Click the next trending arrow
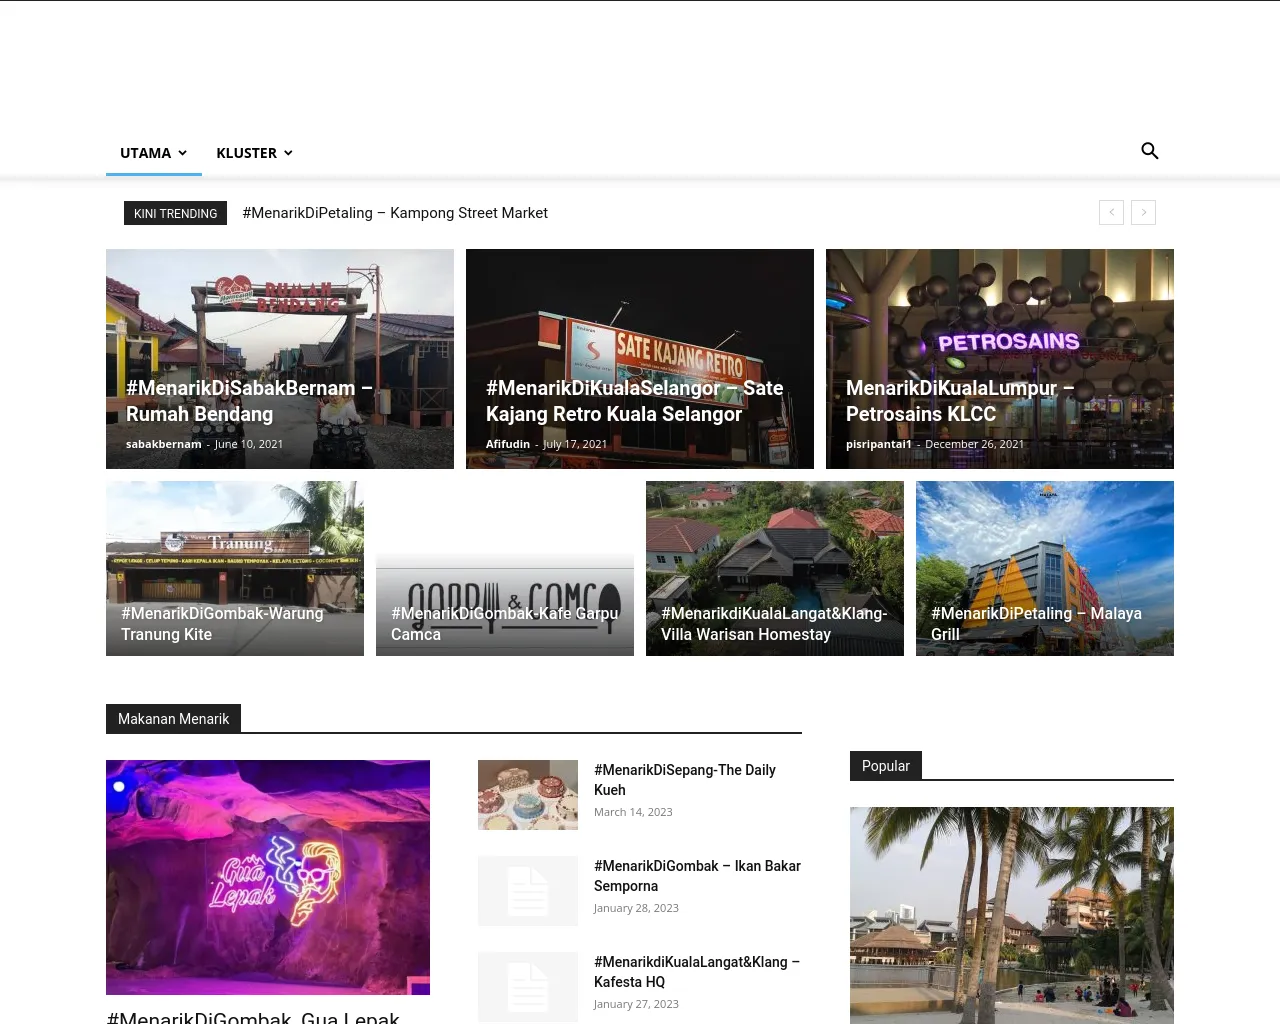 (x=1143, y=212)
